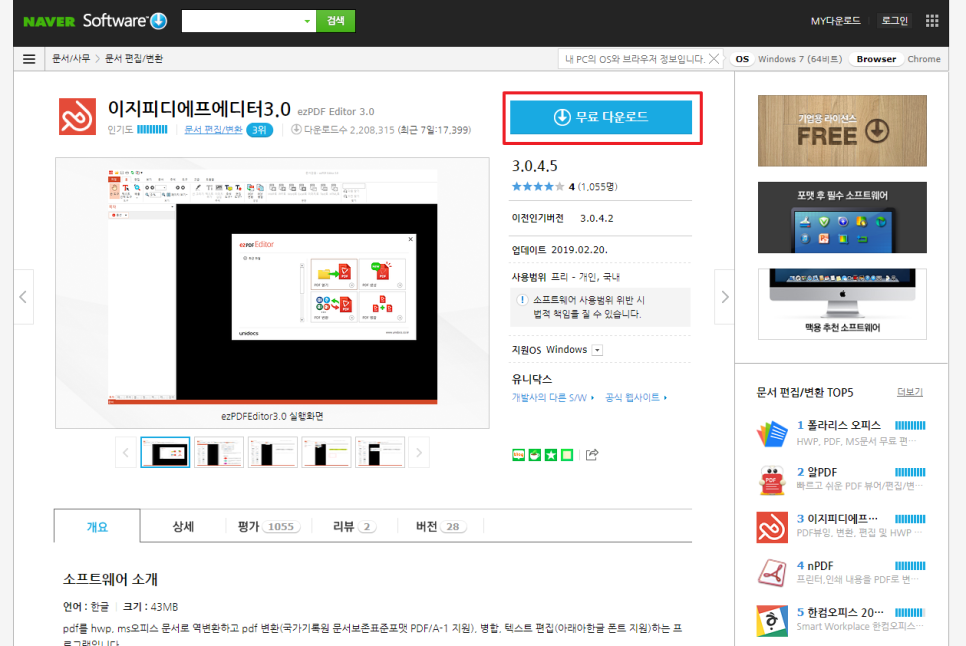Viewport: 966px width, 646px height.
Task: Open the apps grid icon in header
Action: [932, 21]
